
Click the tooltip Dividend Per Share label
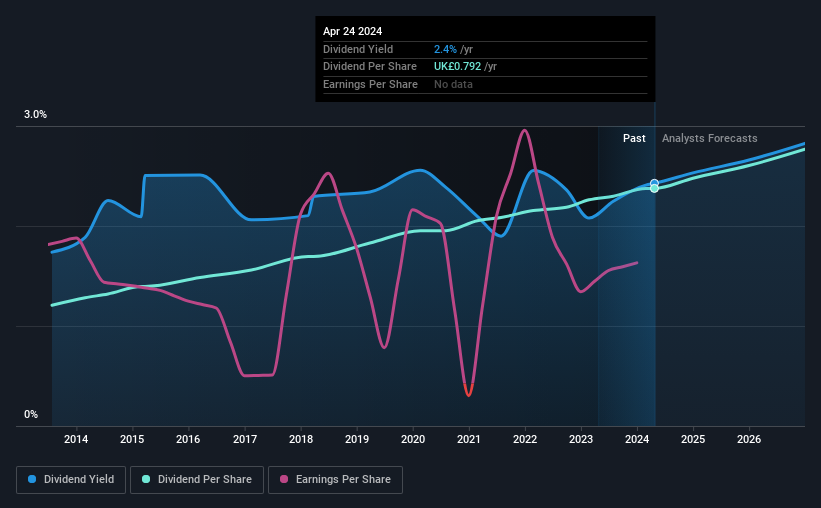tap(370, 67)
